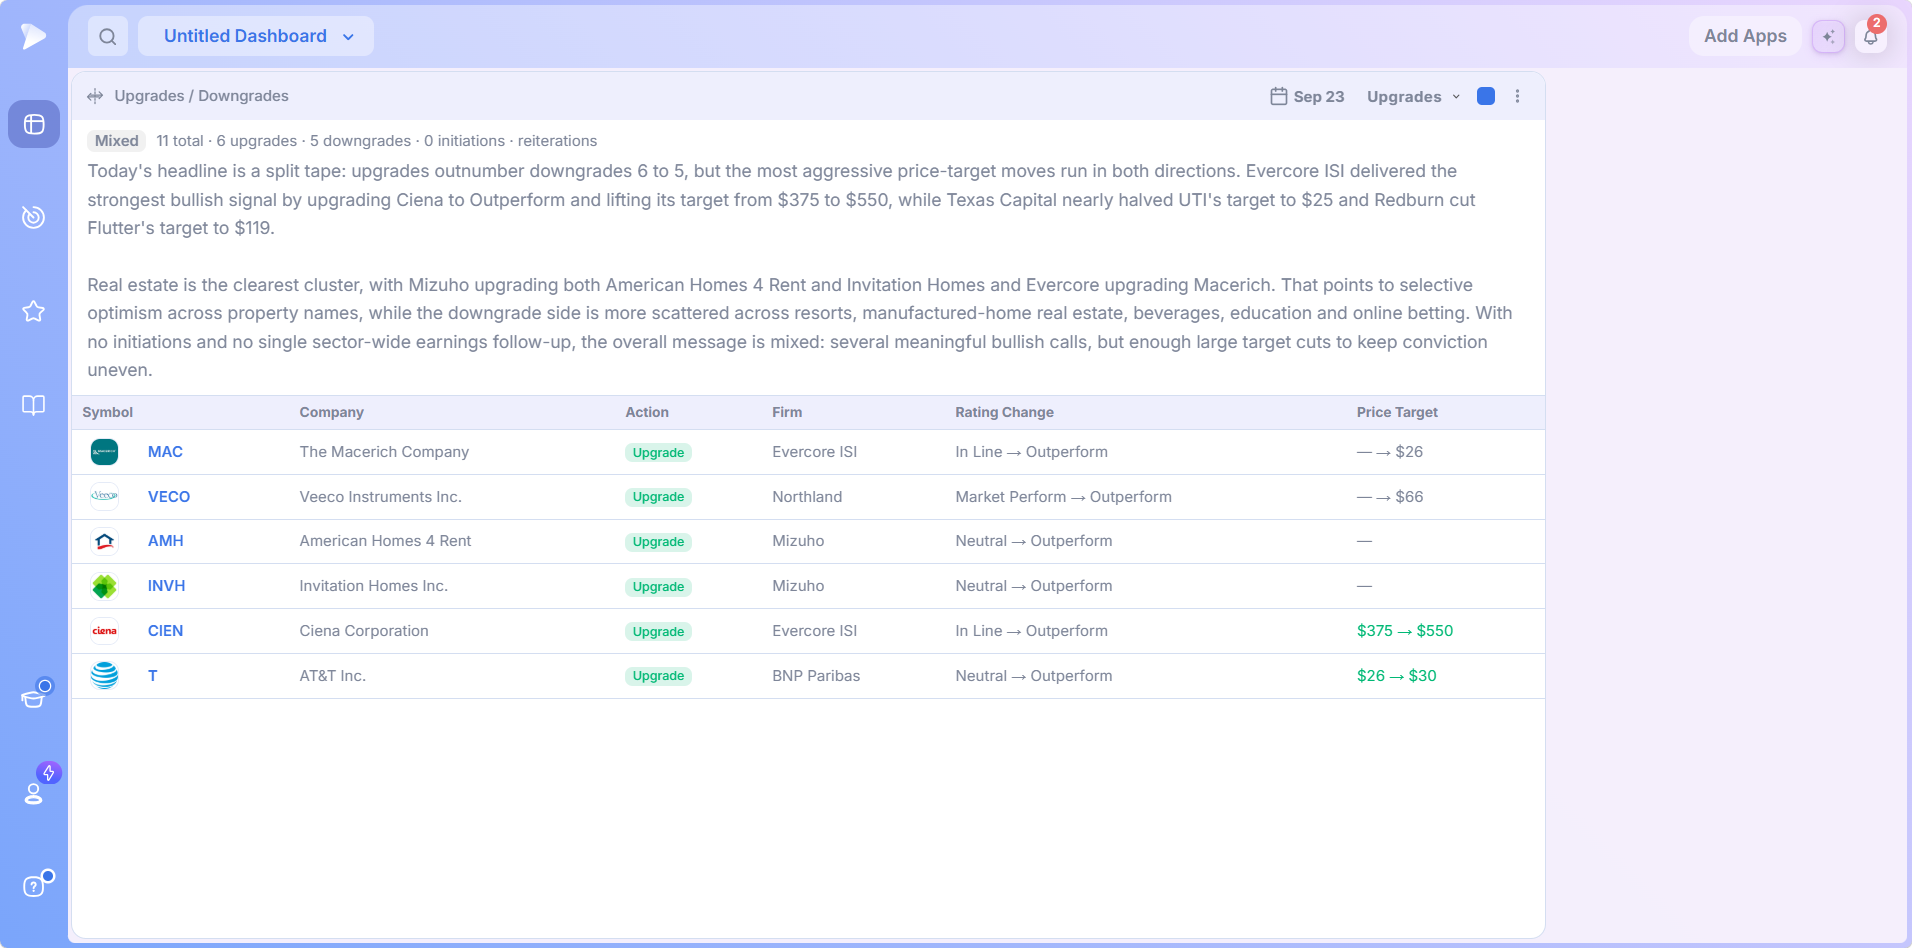Select the Invitation Homes Inc. cell
This screenshot has height=948, width=1912.
coord(374,586)
